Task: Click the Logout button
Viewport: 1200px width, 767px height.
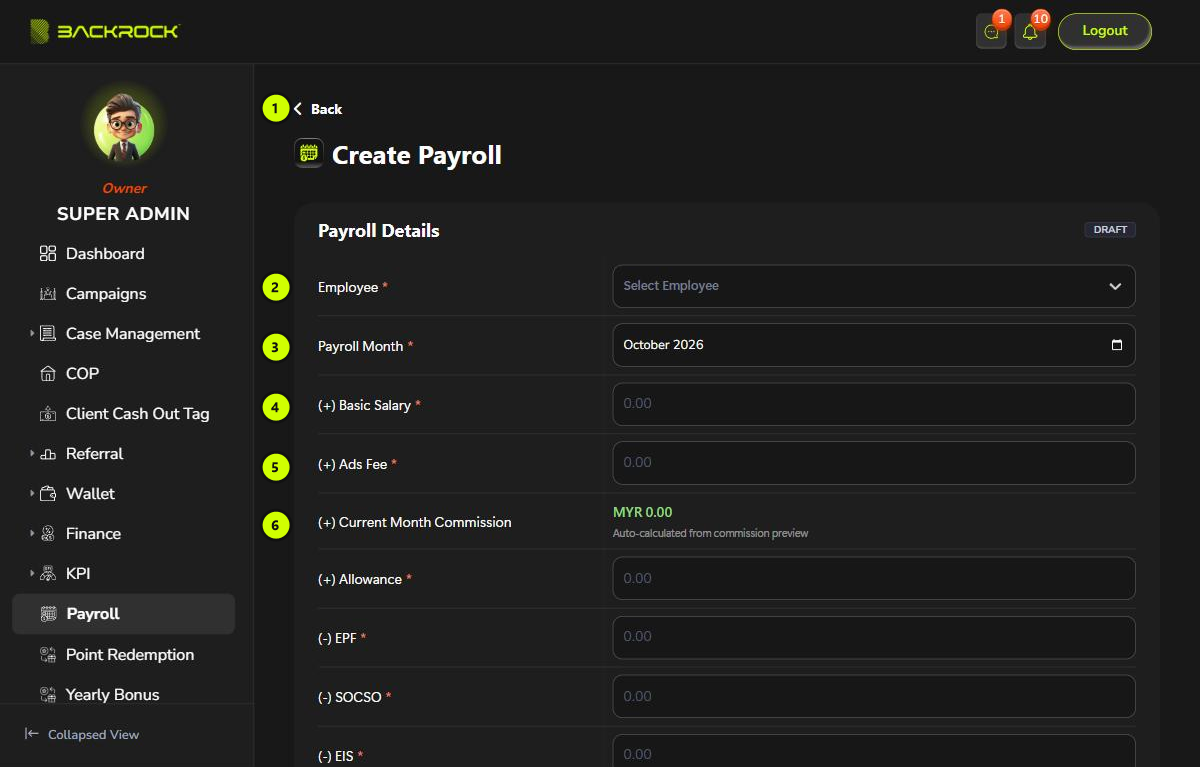Action: 1105,31
